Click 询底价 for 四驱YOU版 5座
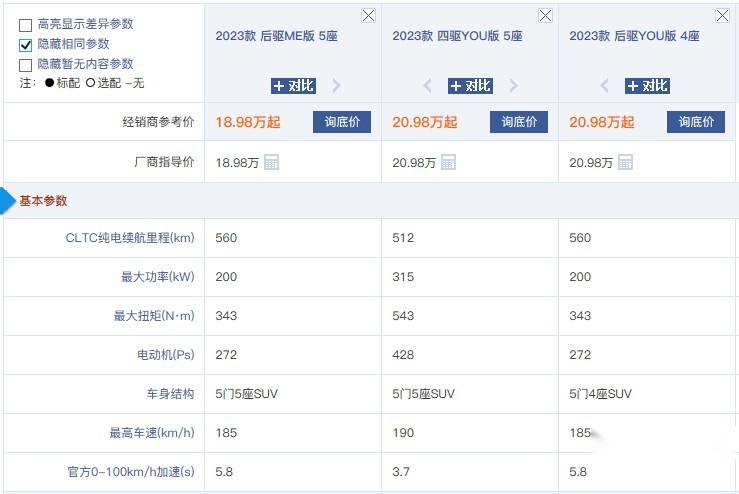 point(519,122)
